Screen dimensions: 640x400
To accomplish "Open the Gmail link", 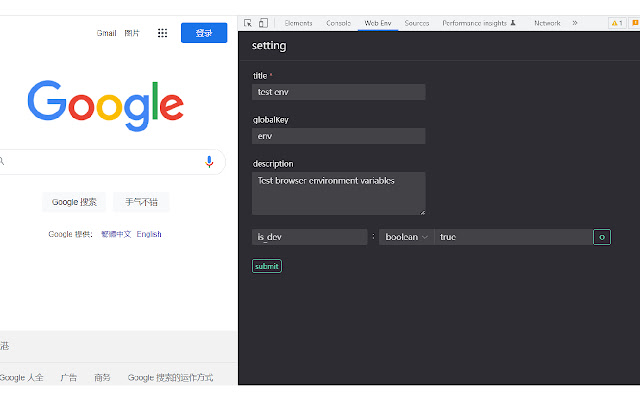I will [x=107, y=33].
